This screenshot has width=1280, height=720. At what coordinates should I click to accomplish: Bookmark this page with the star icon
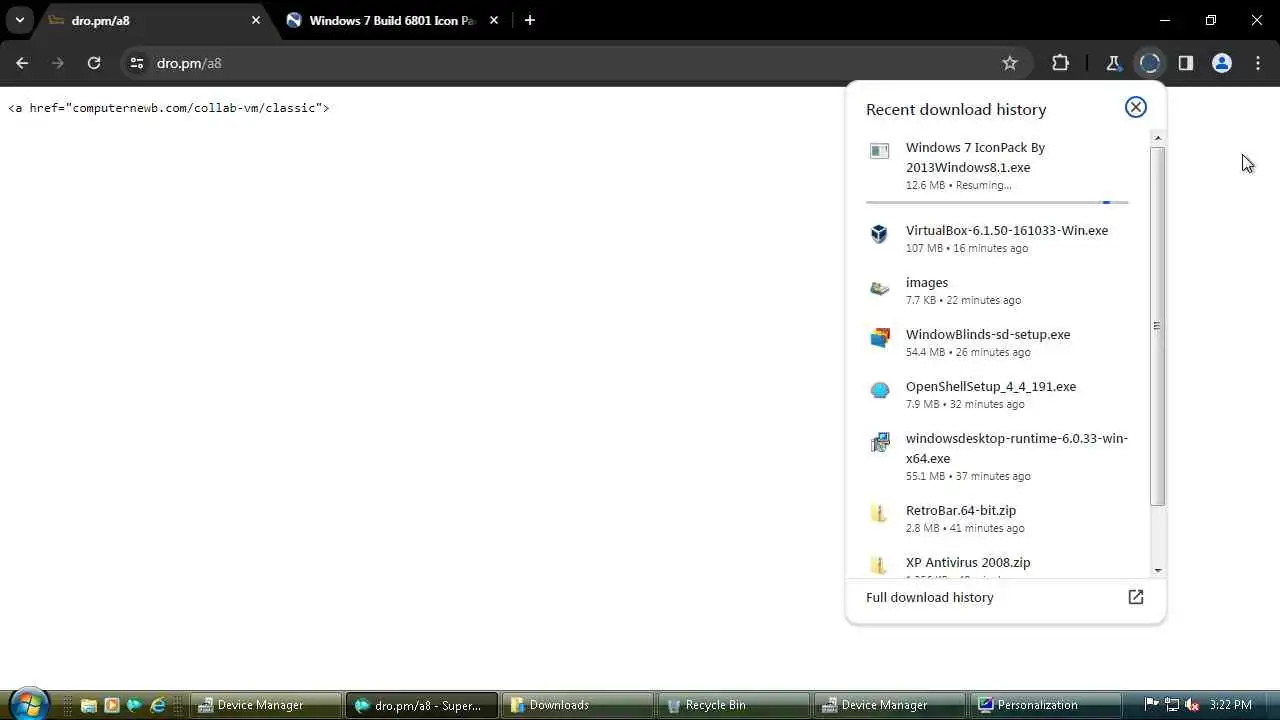coord(1010,63)
